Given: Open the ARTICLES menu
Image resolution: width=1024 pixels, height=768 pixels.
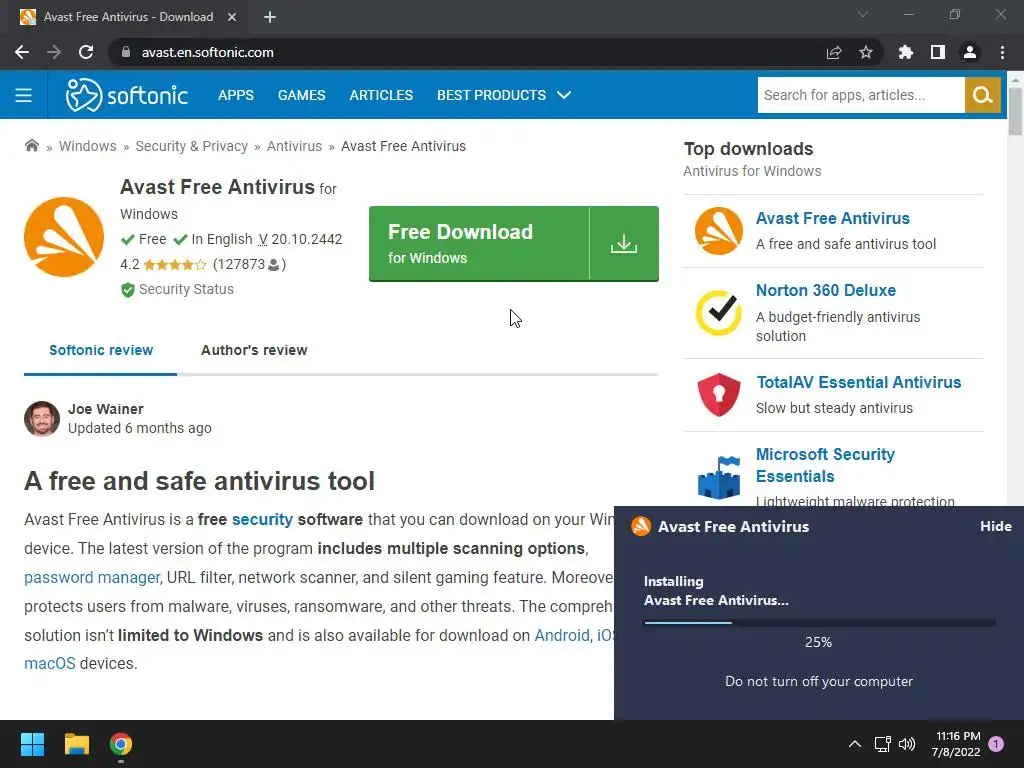Looking at the screenshot, I should pyautogui.click(x=381, y=95).
